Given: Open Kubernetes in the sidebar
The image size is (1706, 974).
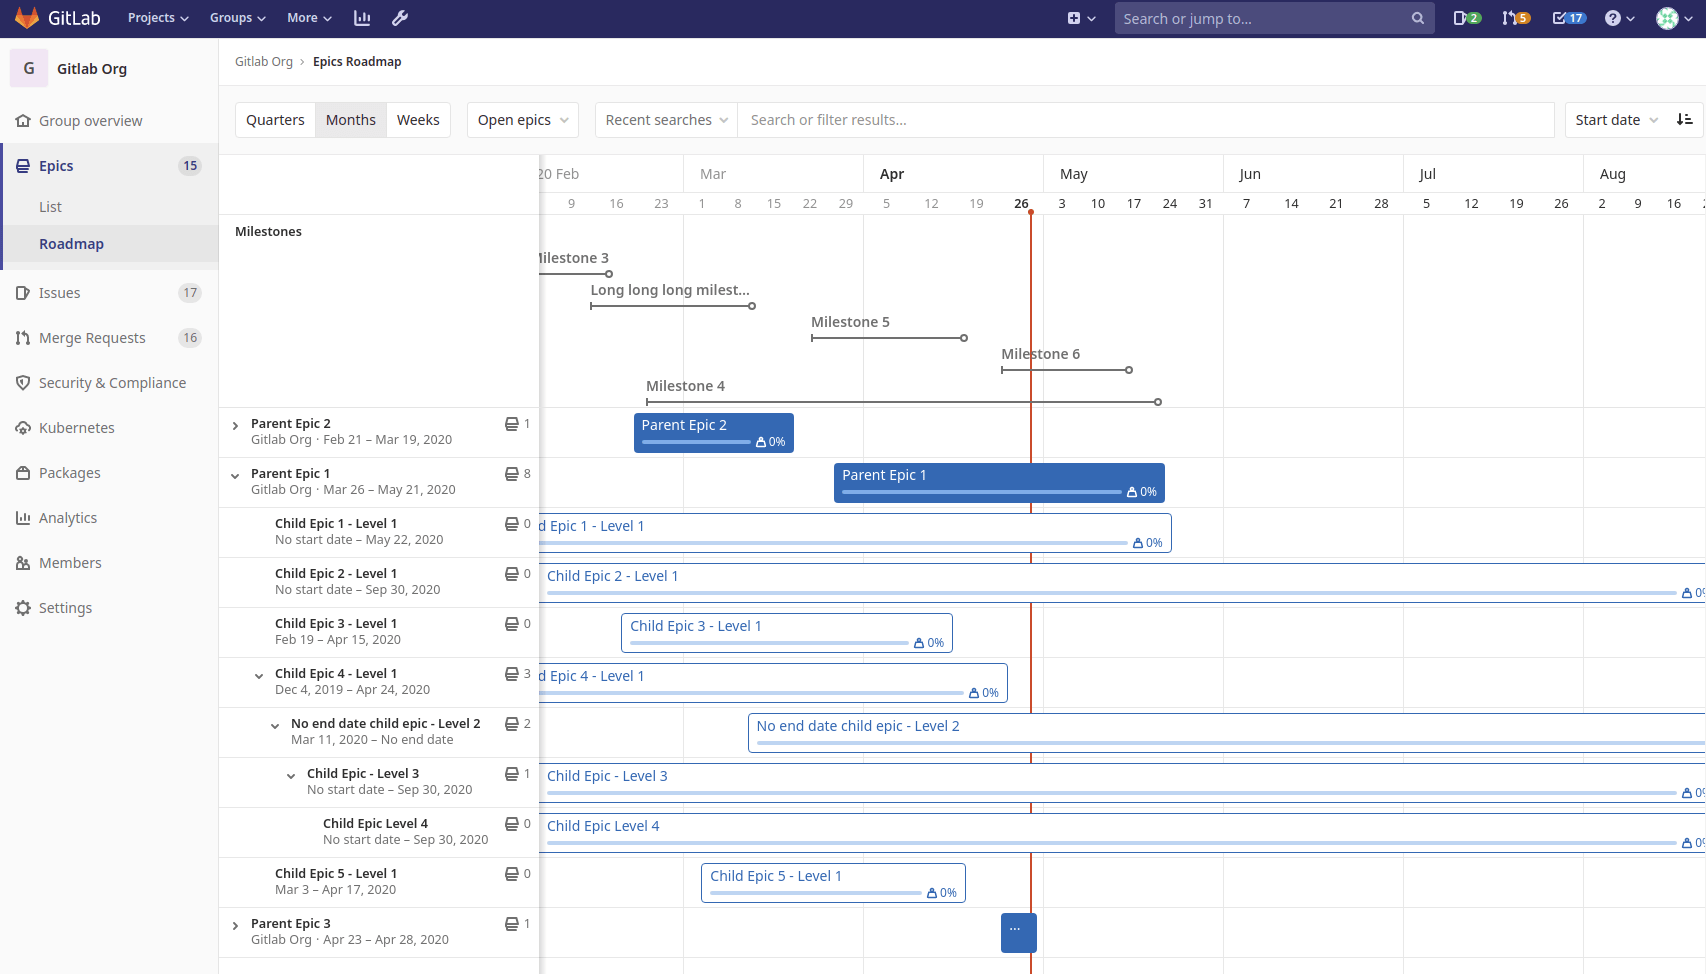Looking at the screenshot, I should point(76,427).
